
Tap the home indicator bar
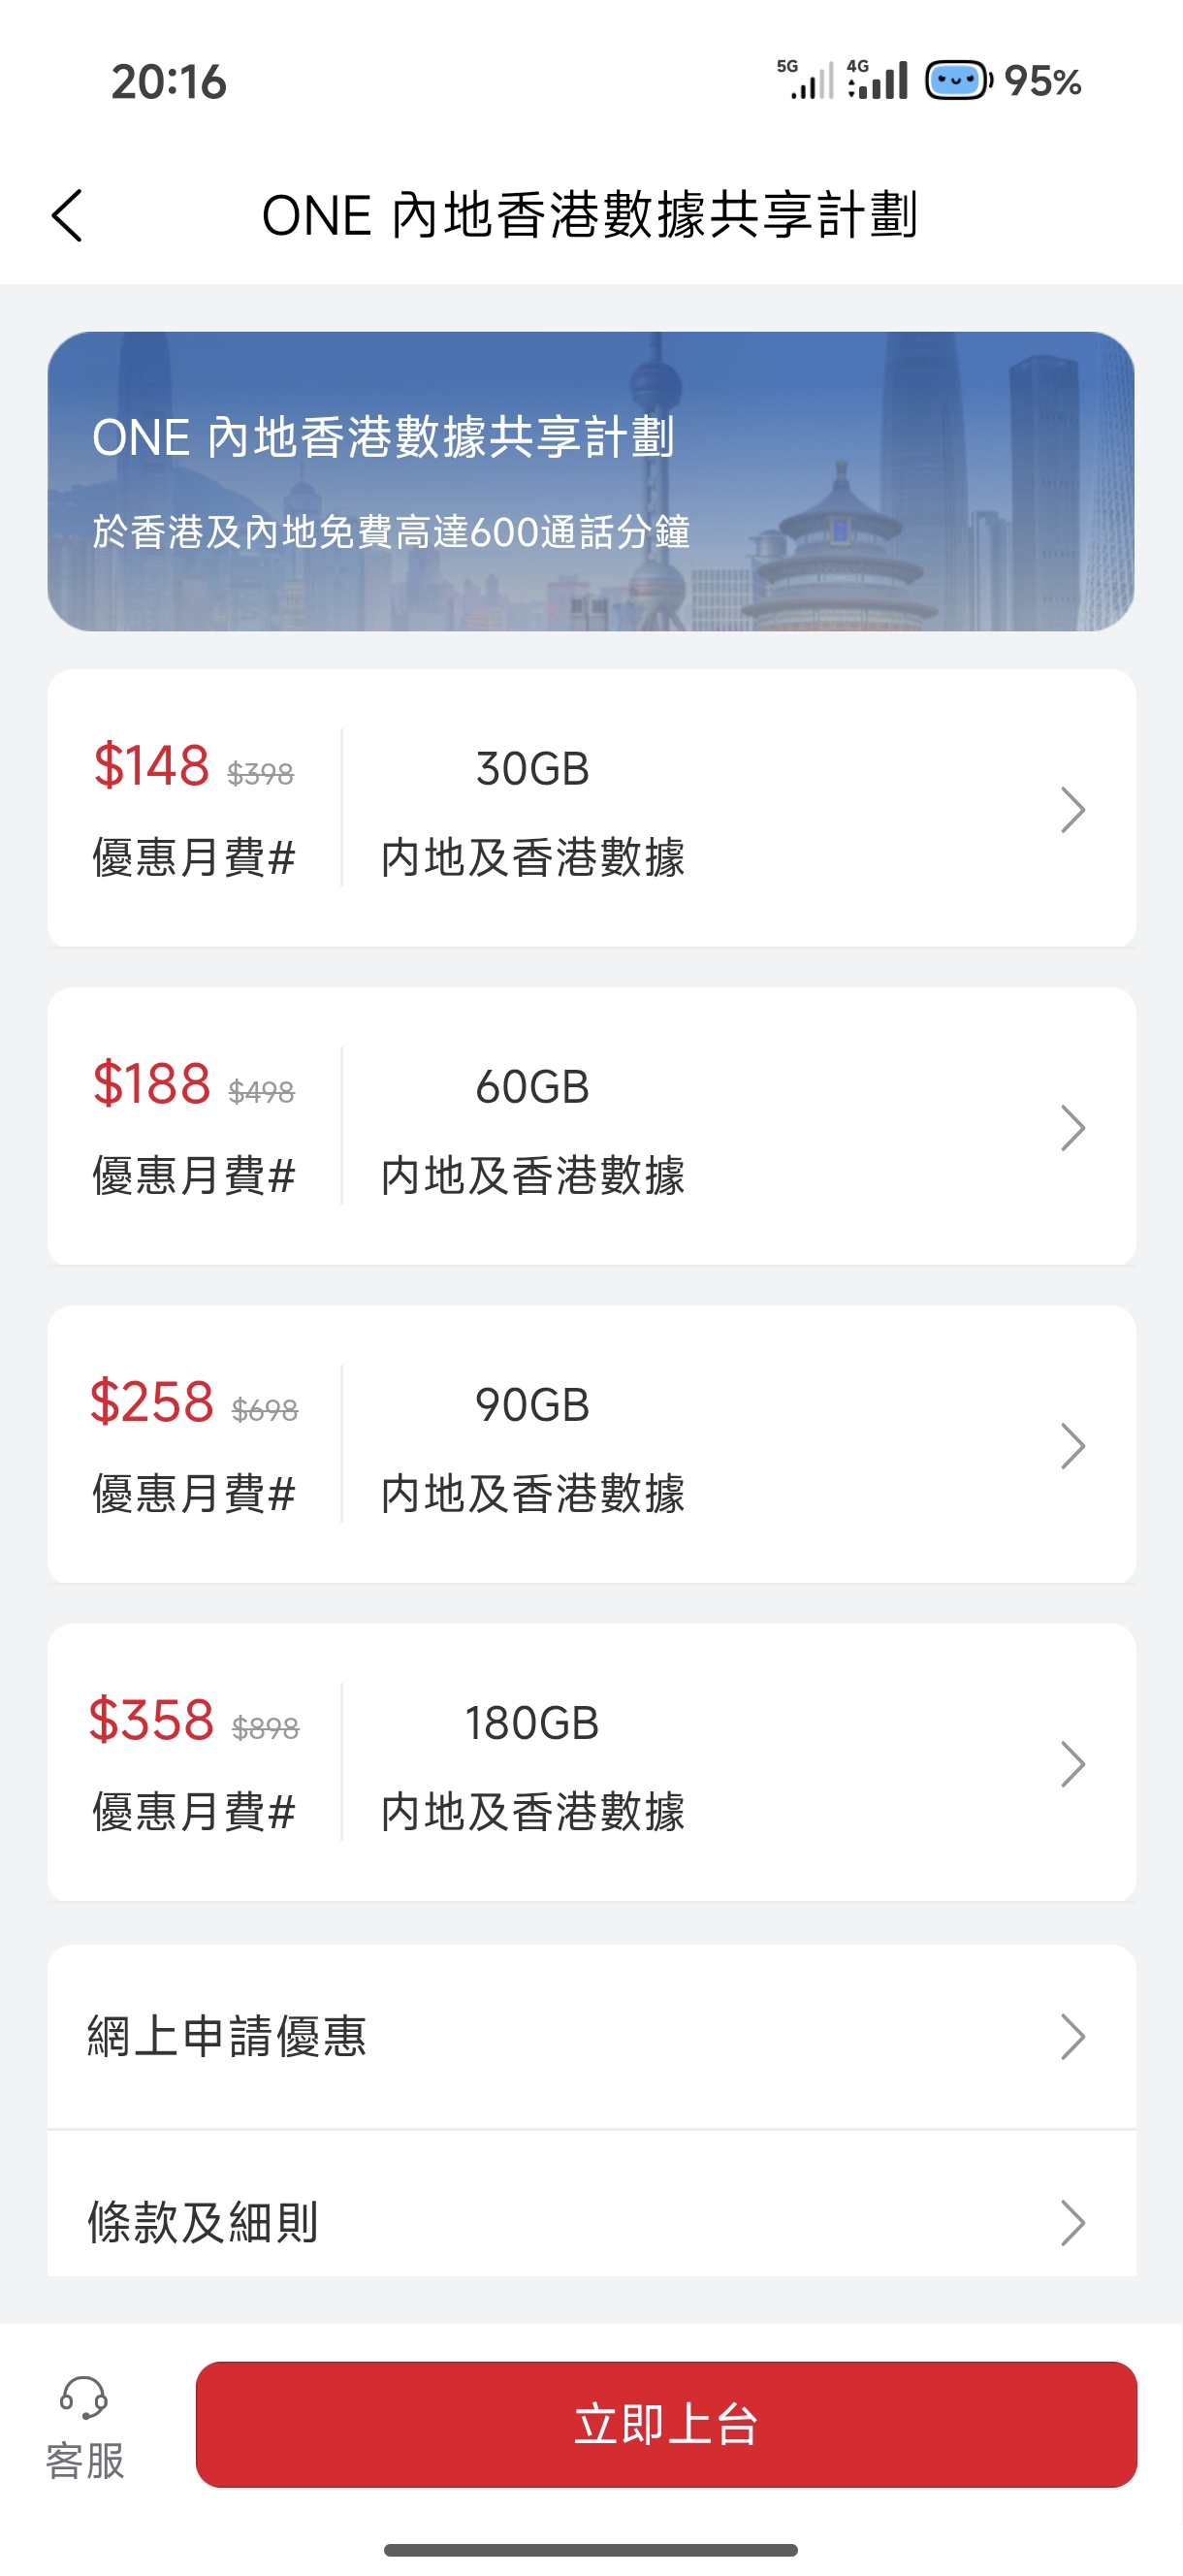(x=590, y=2549)
